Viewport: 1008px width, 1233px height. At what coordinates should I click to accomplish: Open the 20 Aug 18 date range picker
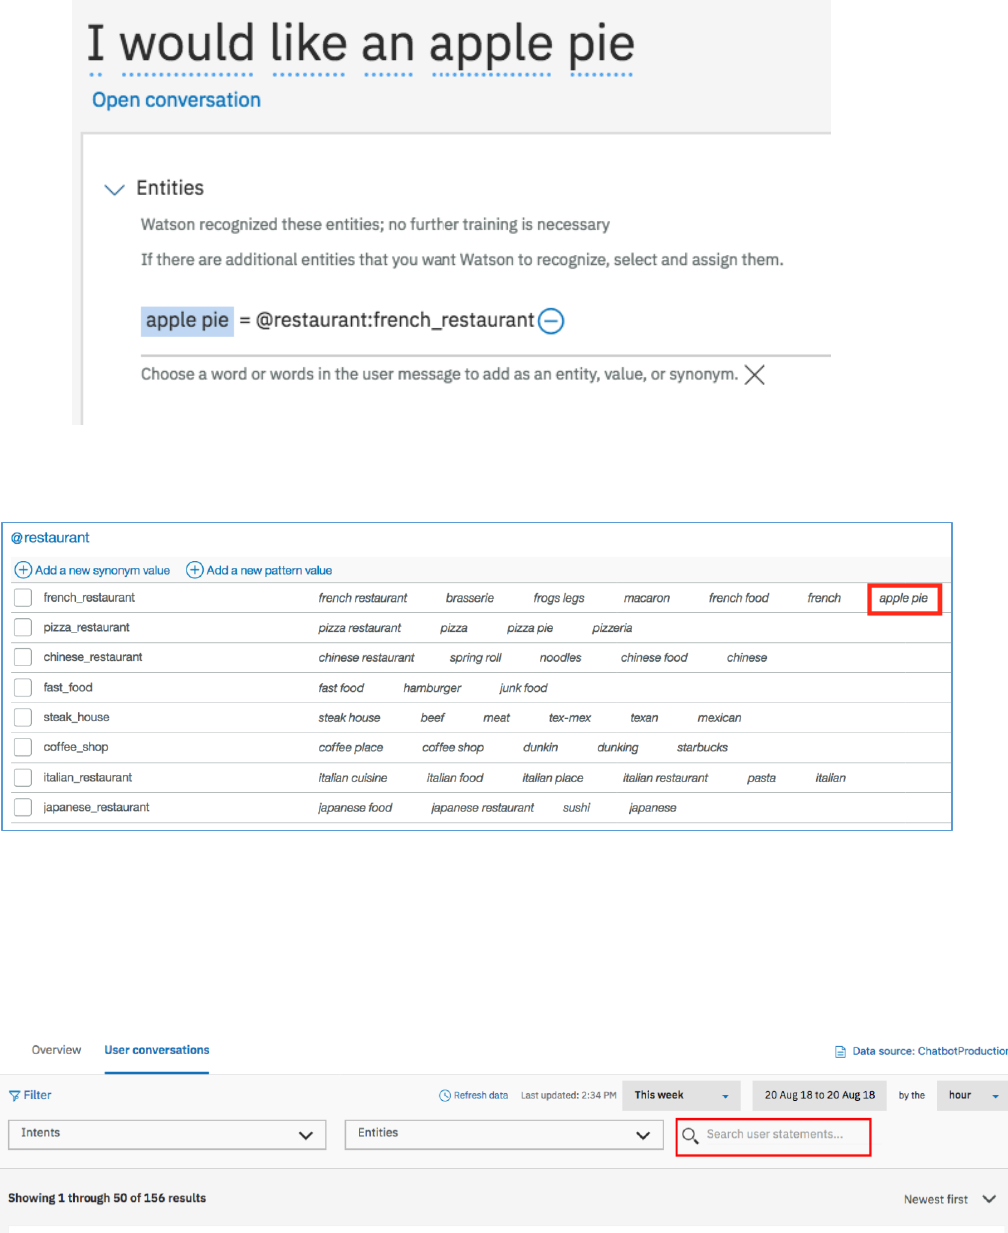pyautogui.click(x=820, y=1095)
